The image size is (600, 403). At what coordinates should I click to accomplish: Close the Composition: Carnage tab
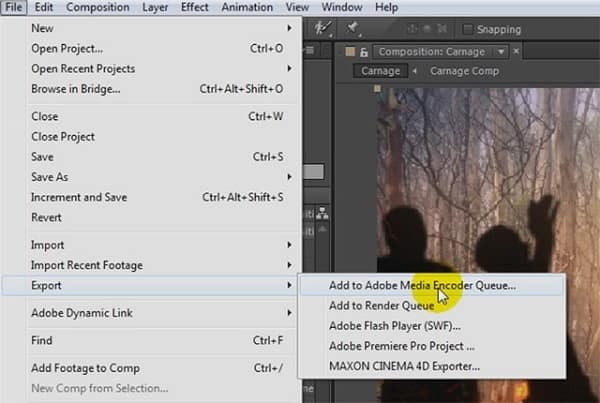[x=516, y=51]
